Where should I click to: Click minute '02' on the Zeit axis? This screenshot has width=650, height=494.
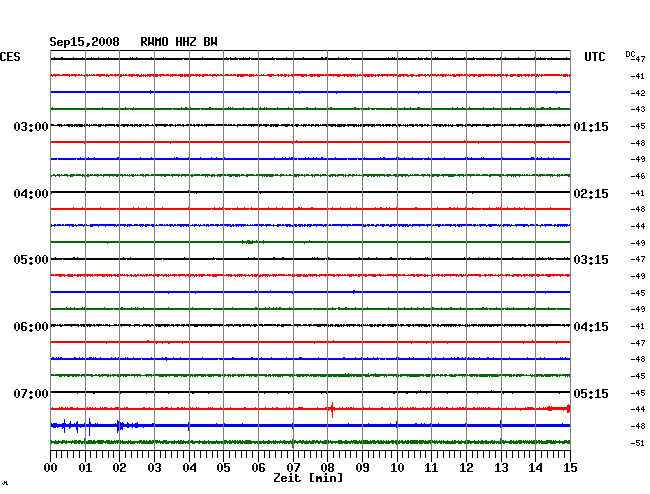(x=119, y=468)
